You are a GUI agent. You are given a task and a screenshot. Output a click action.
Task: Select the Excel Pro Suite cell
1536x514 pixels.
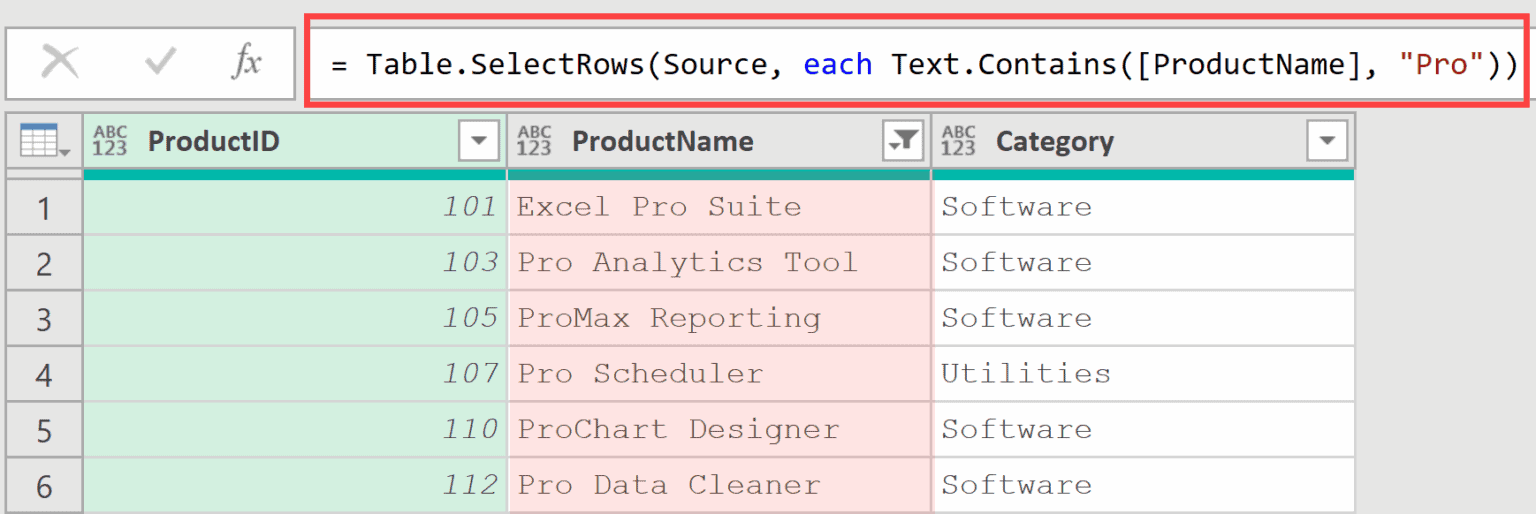pos(719,207)
